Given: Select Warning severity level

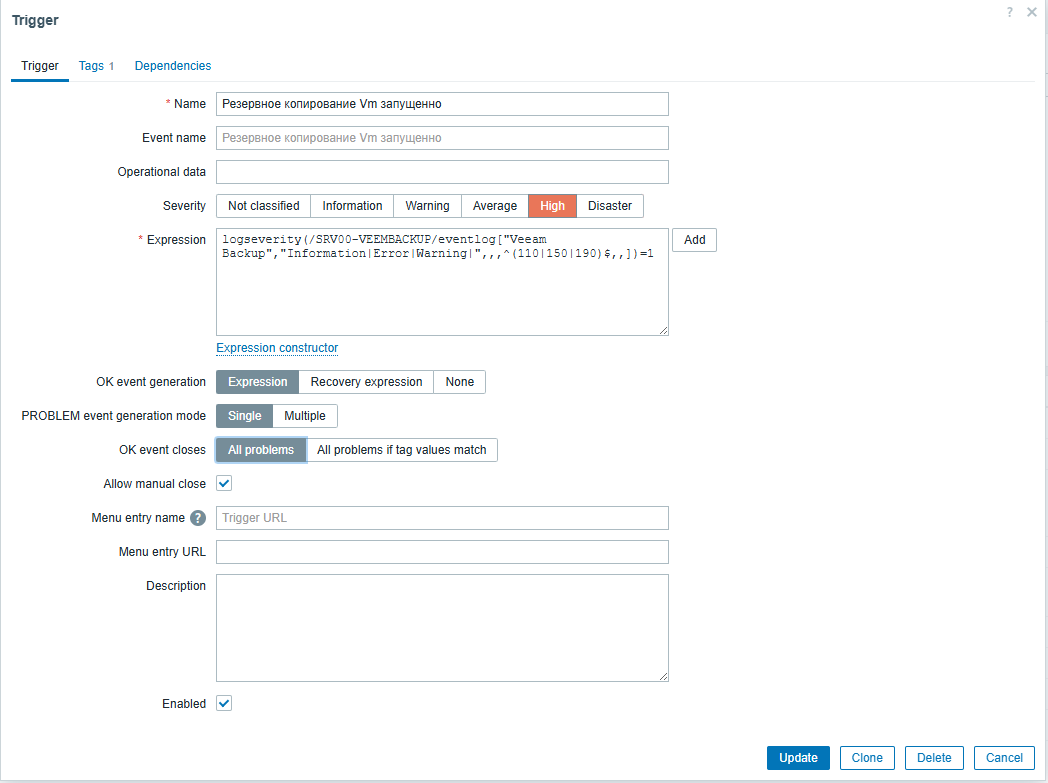Looking at the screenshot, I should pos(427,206).
